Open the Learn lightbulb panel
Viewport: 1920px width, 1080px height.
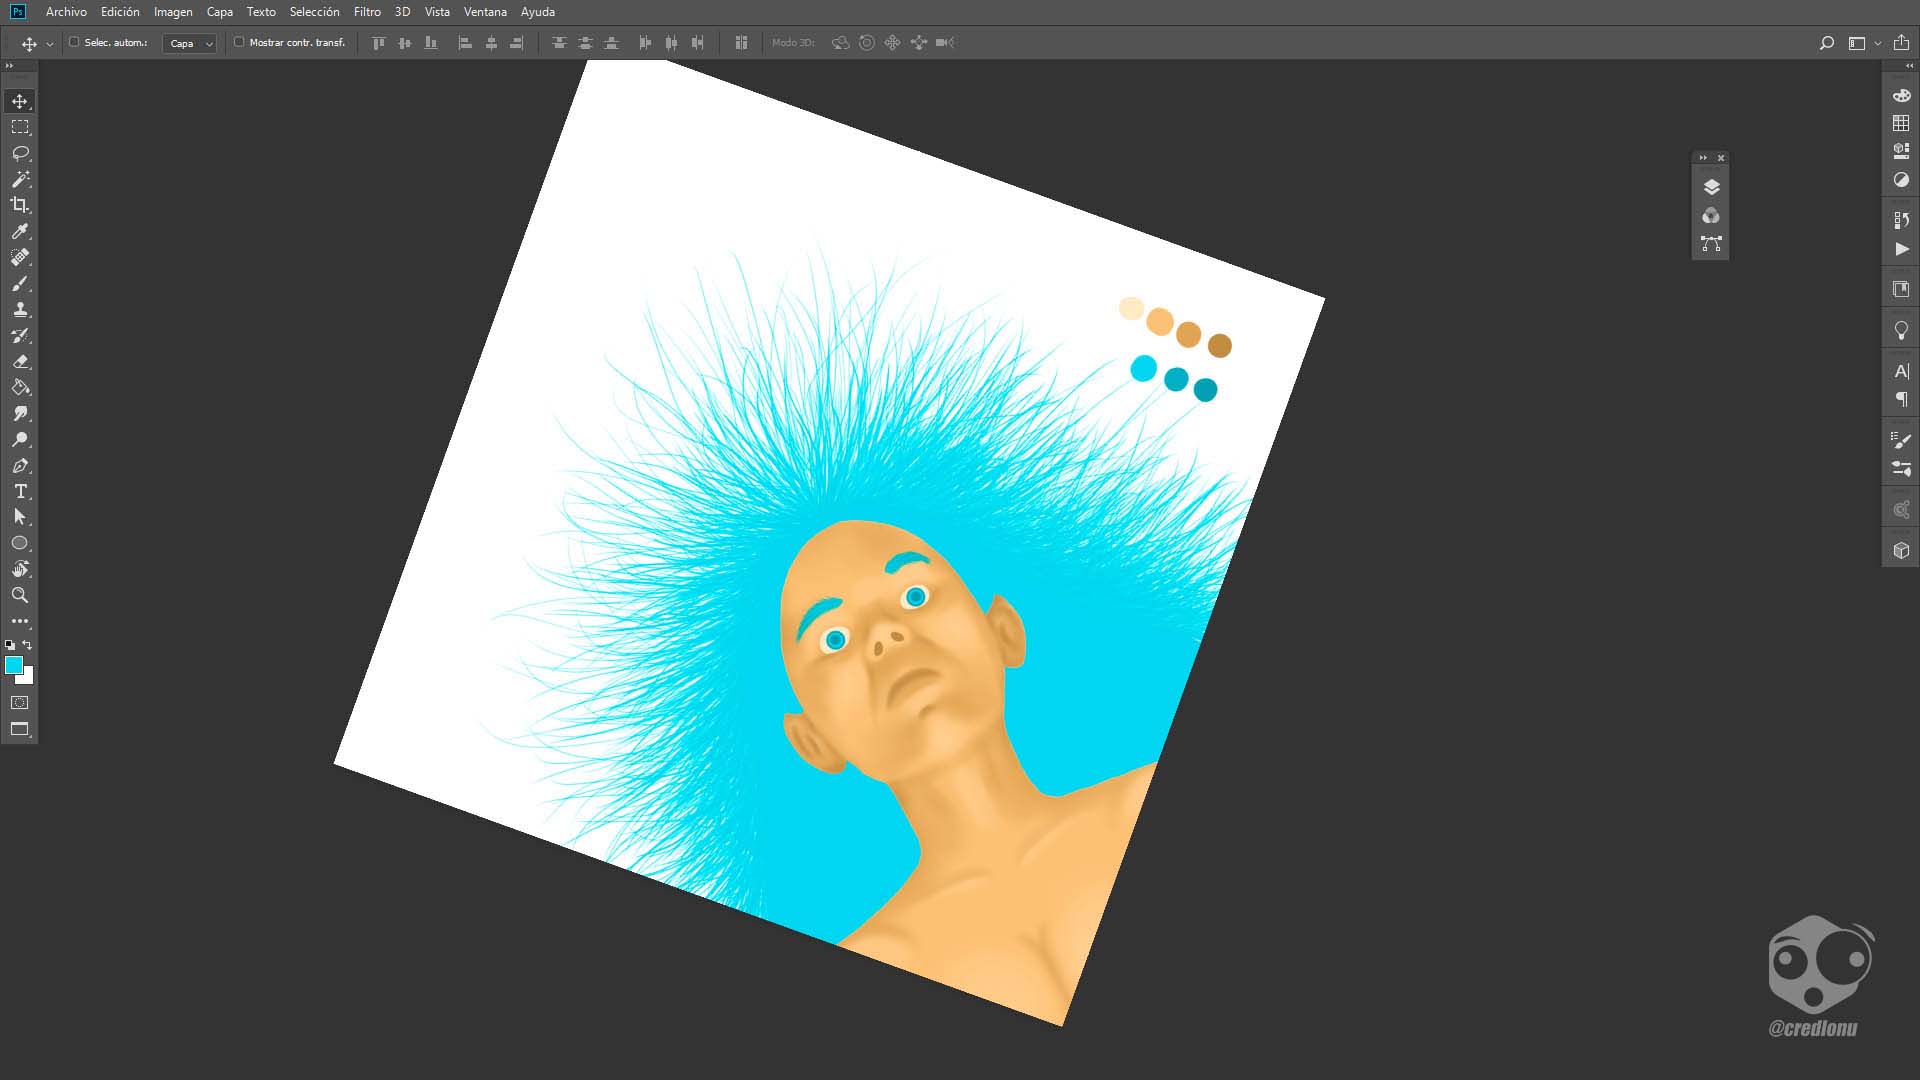(1901, 330)
